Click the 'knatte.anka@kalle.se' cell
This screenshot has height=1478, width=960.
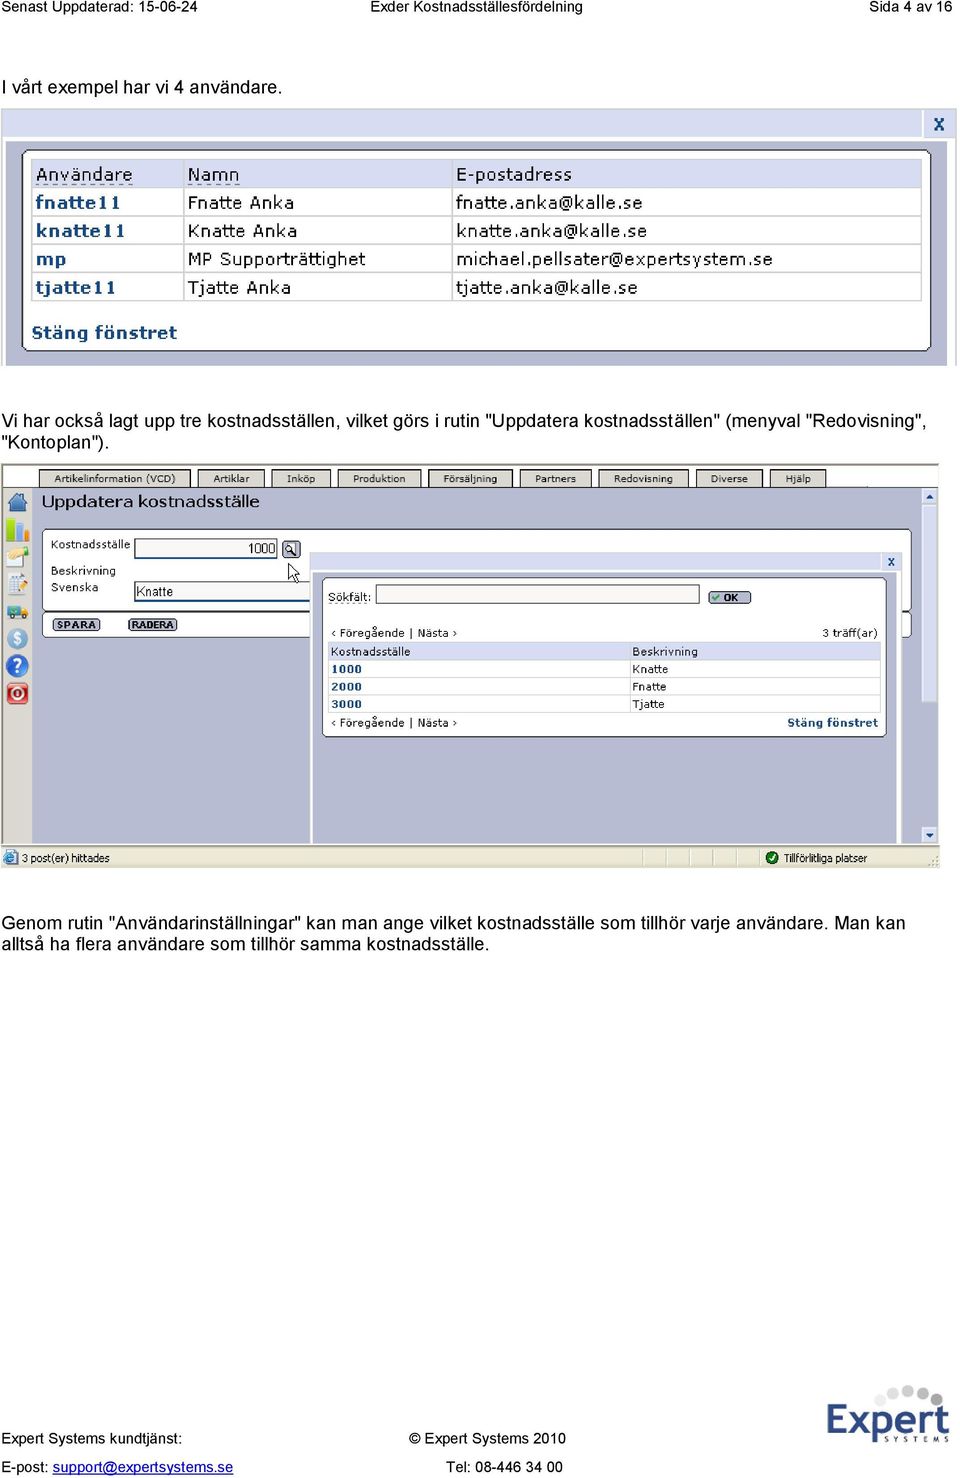click(551, 231)
